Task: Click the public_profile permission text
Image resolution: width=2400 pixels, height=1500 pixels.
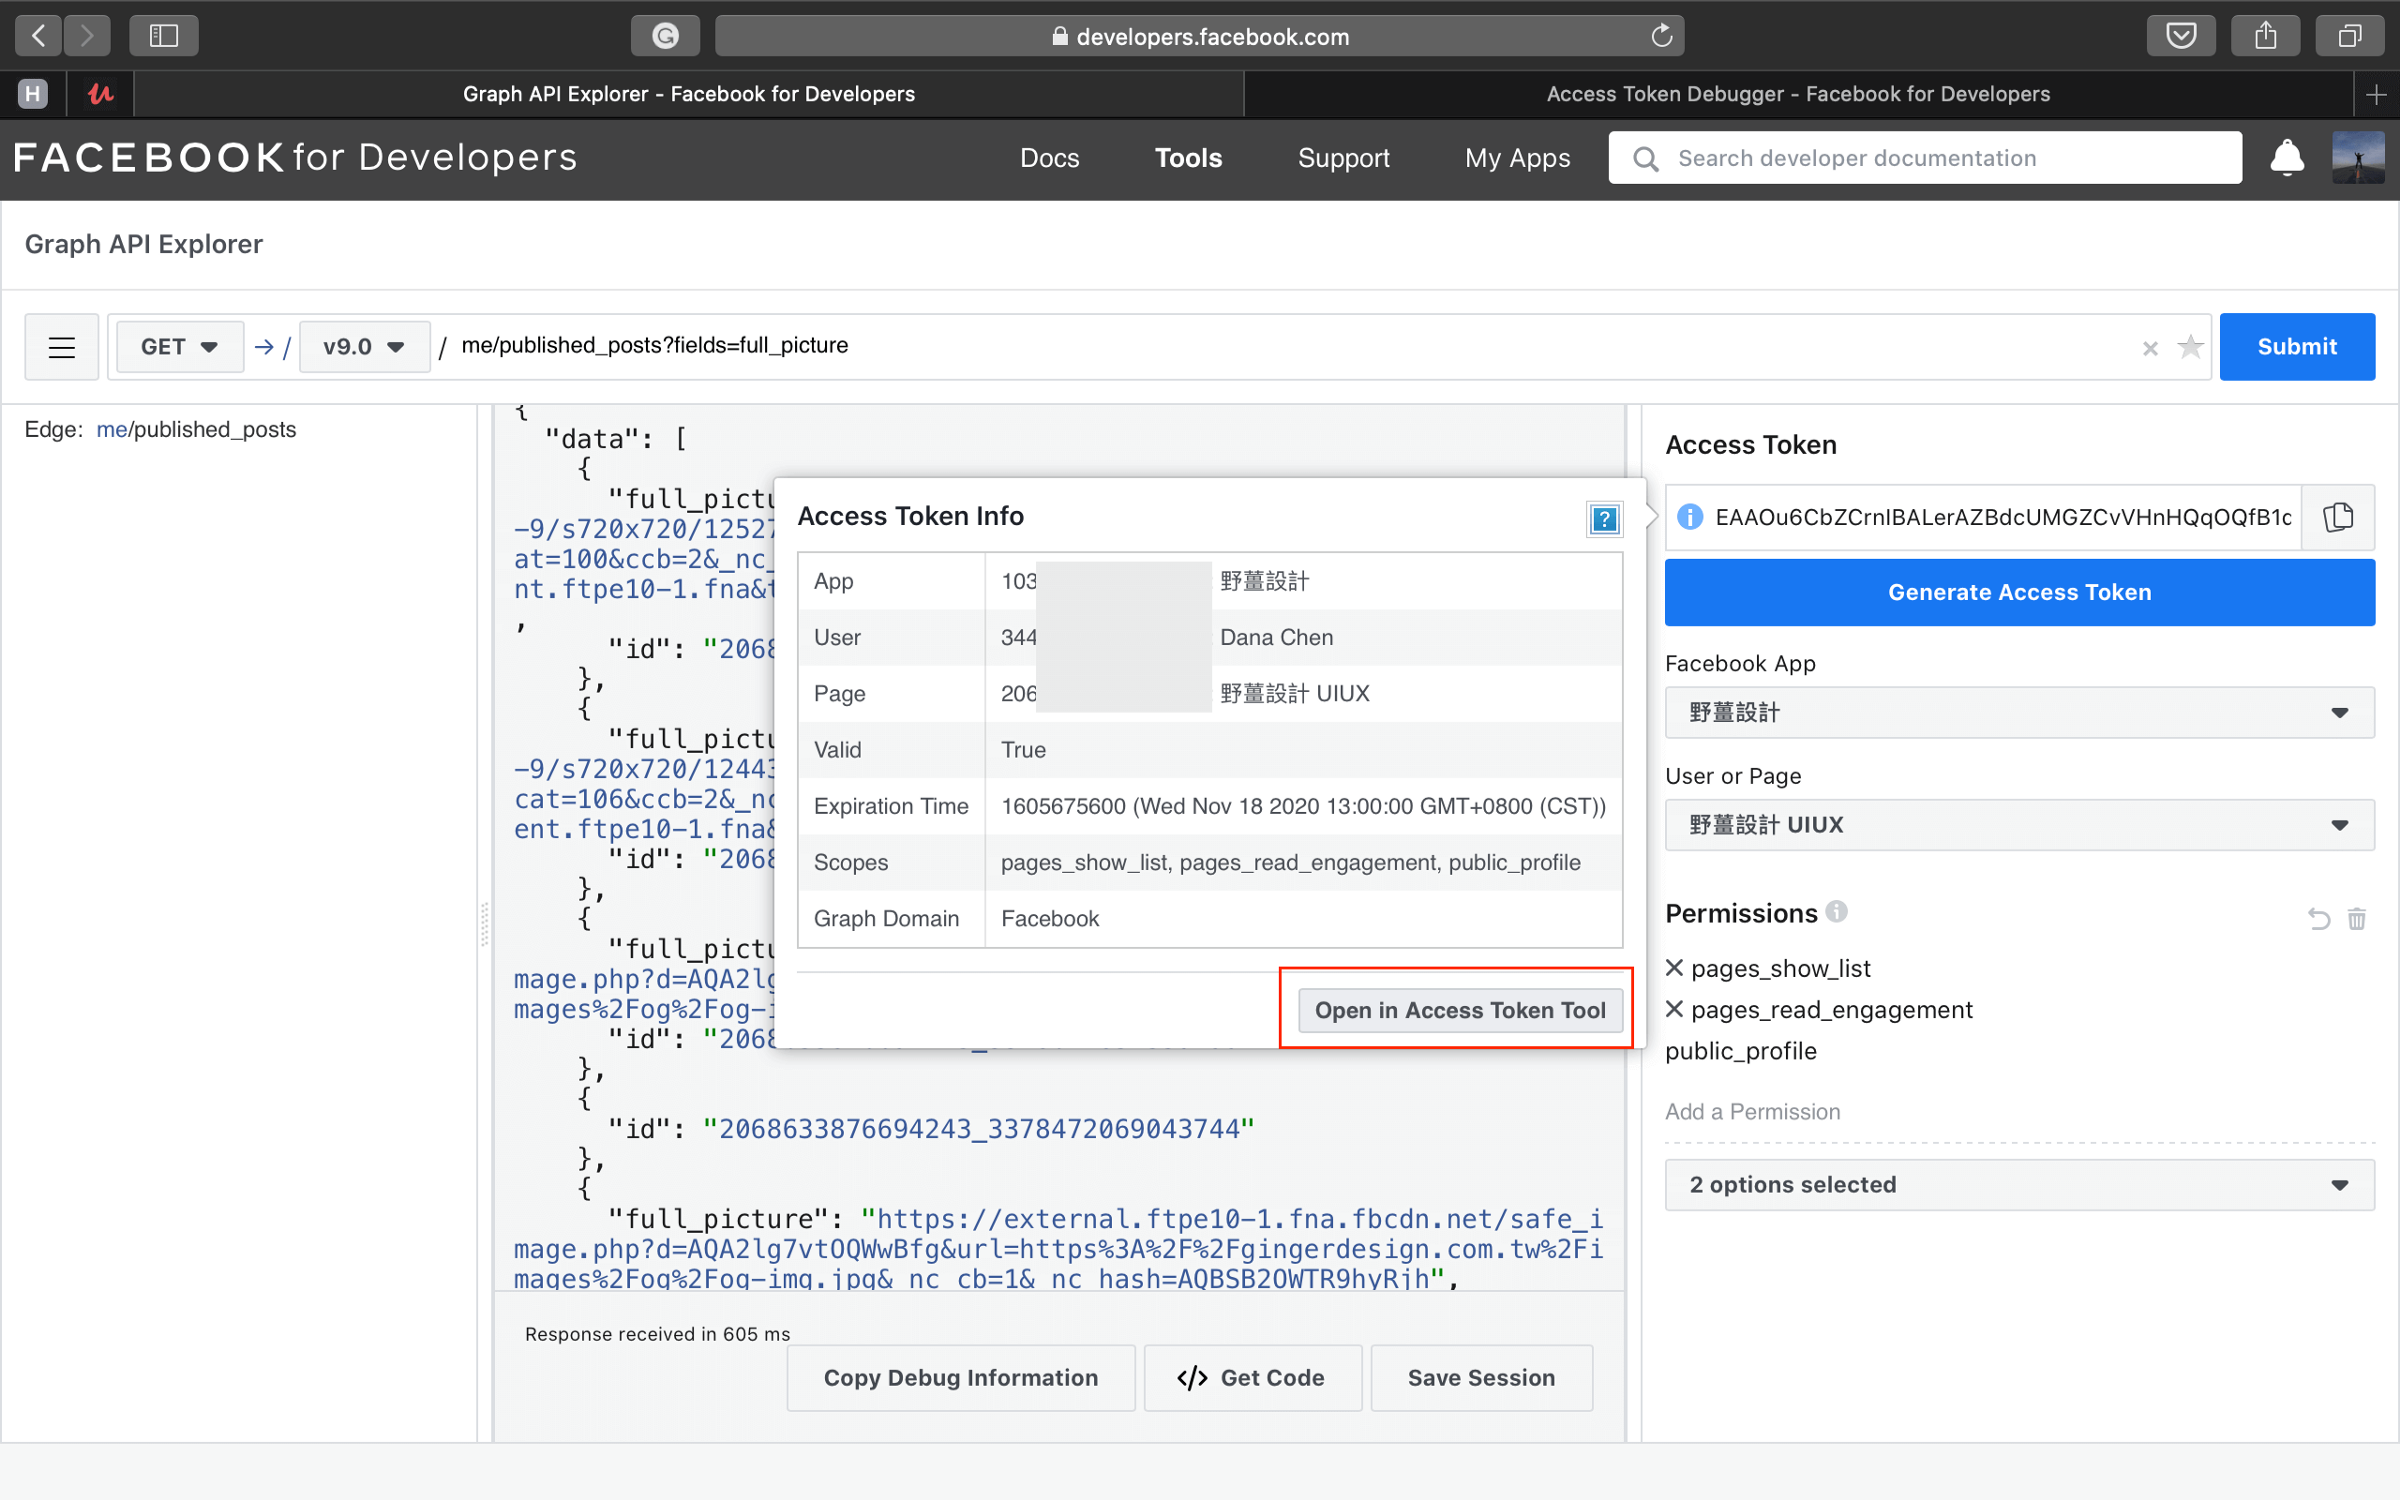Action: coord(1741,1051)
